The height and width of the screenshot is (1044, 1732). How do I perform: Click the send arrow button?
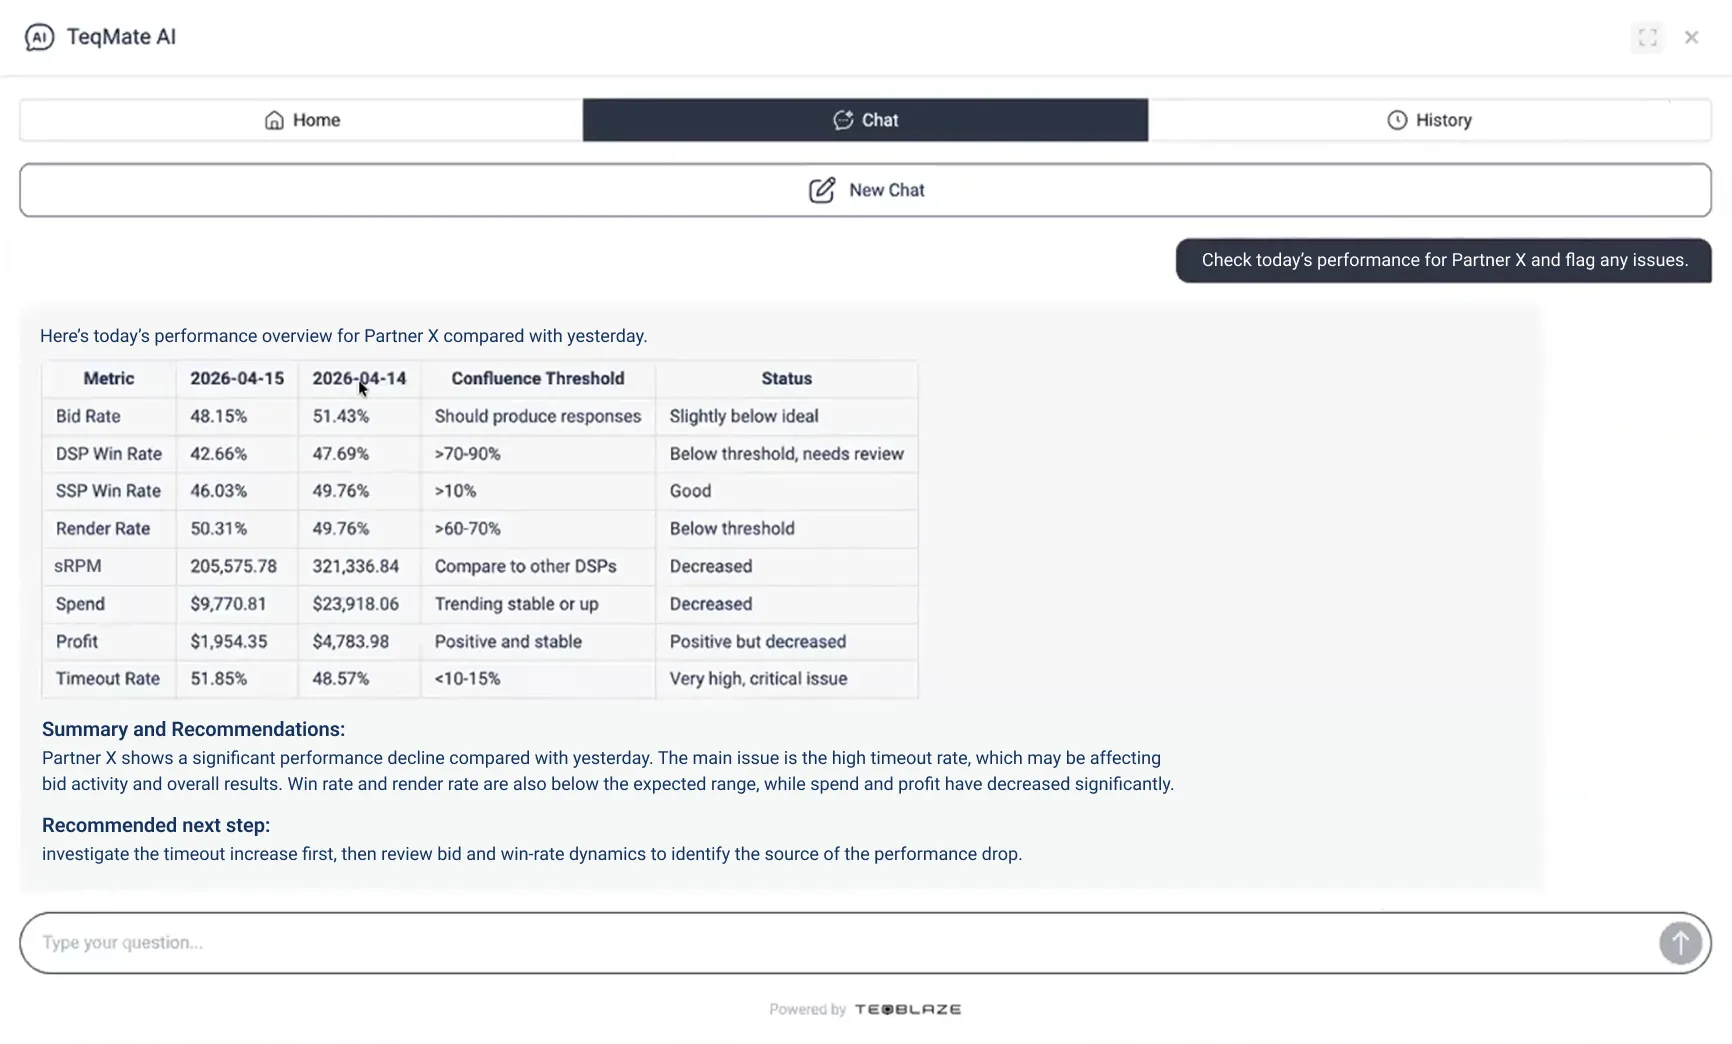1680,942
